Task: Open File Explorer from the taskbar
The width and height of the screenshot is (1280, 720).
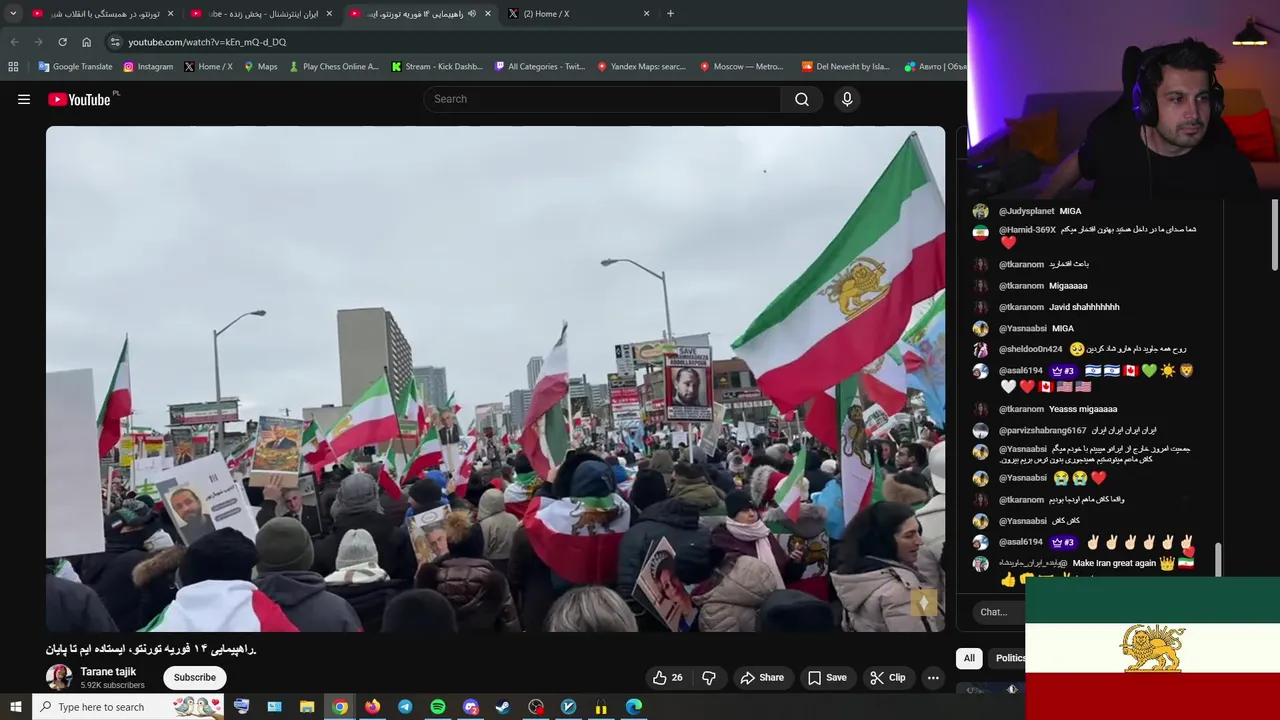Action: tap(307, 707)
